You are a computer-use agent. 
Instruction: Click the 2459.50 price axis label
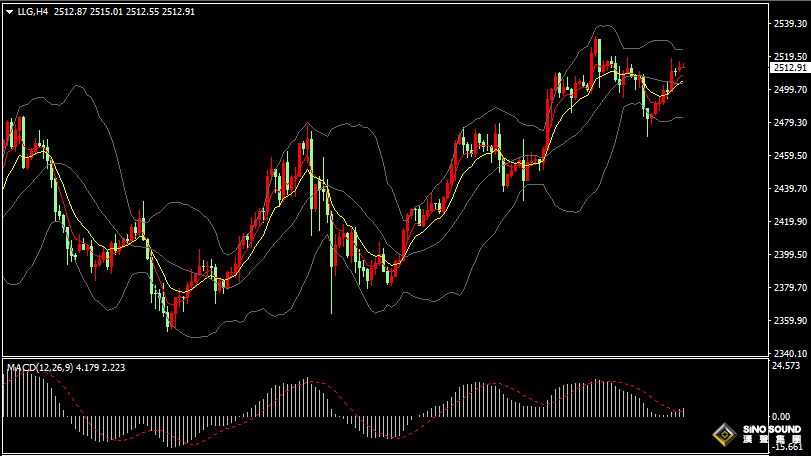pyautogui.click(x=789, y=156)
